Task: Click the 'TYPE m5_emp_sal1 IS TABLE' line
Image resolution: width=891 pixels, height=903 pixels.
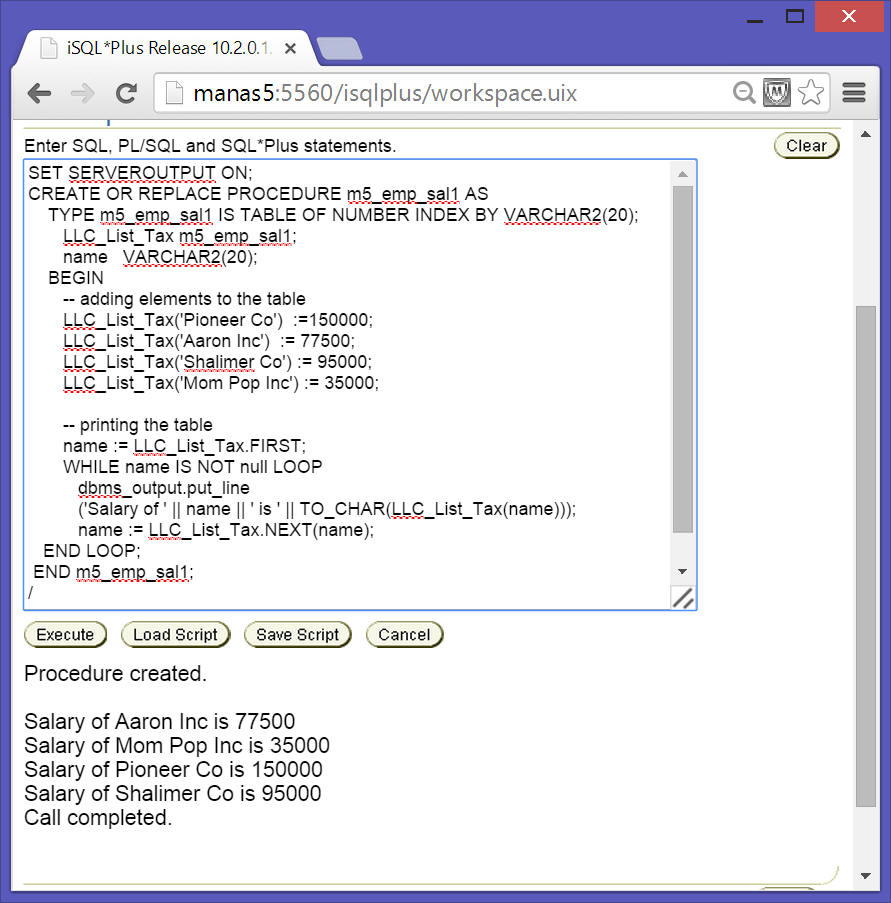Action: 343,215
